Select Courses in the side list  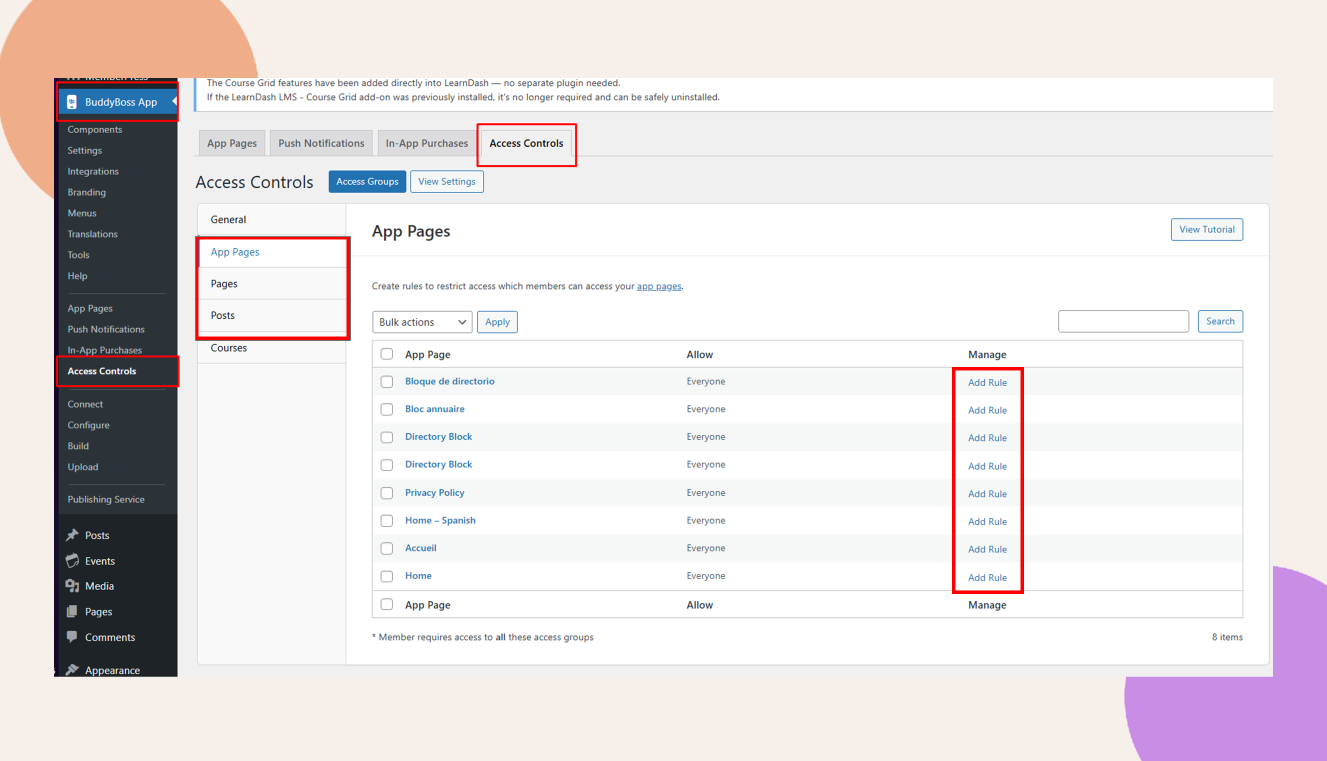pos(272,348)
